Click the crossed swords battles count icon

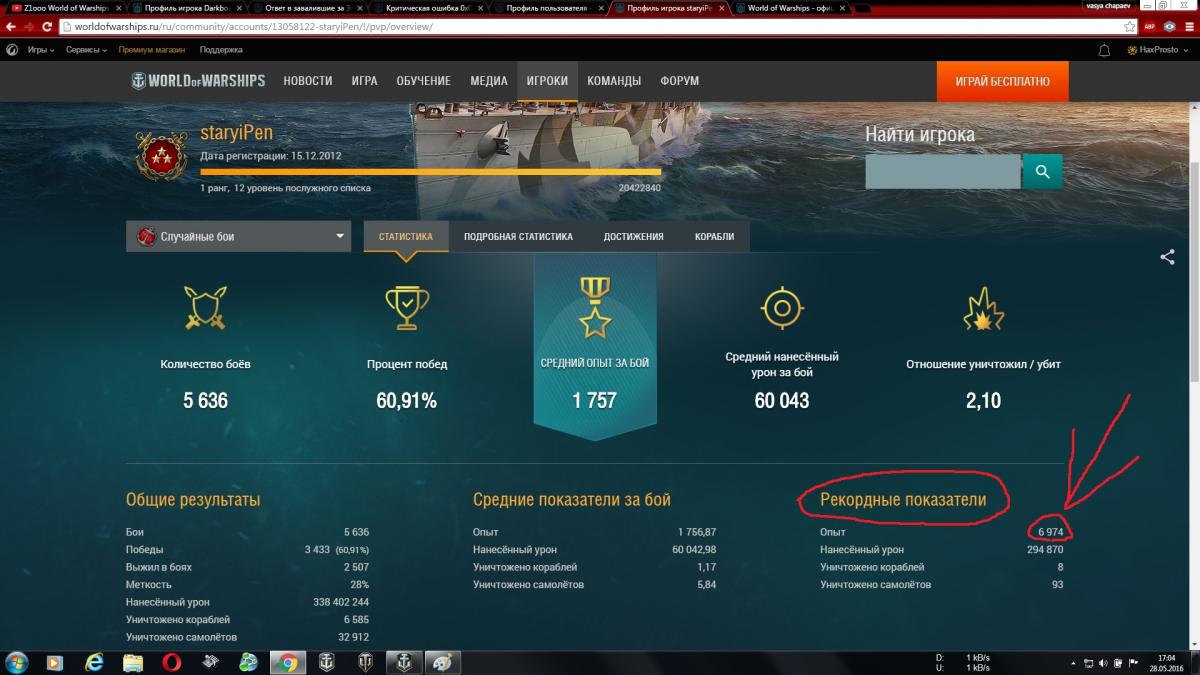(x=206, y=307)
